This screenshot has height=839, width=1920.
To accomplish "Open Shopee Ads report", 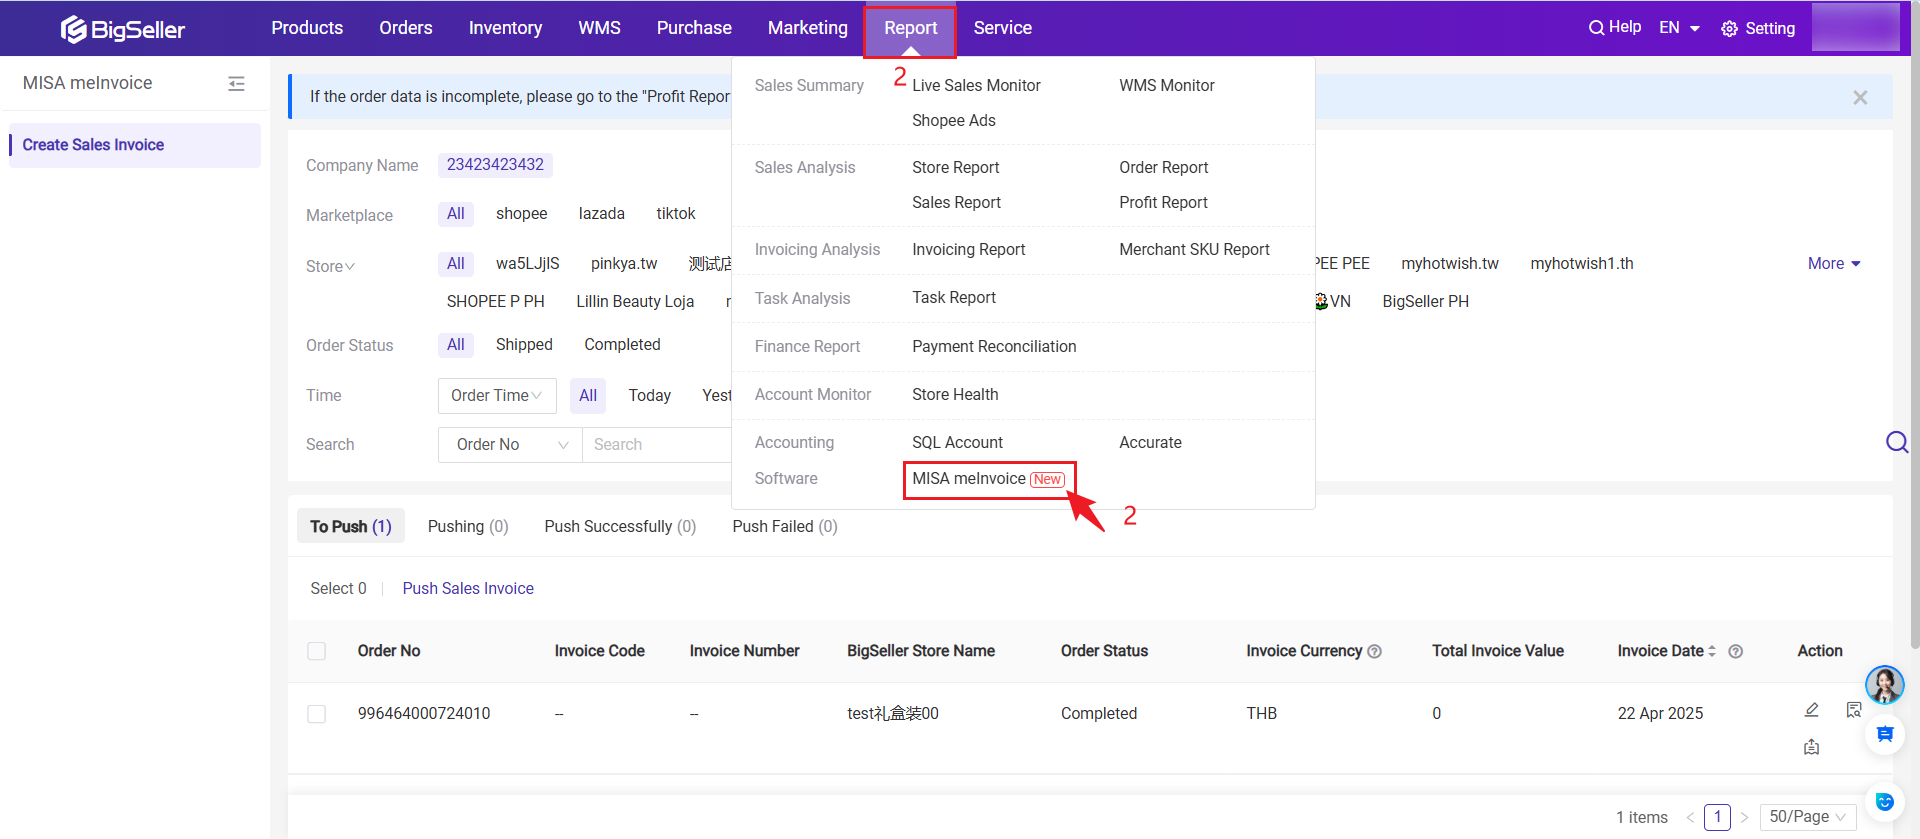I will 954,121.
